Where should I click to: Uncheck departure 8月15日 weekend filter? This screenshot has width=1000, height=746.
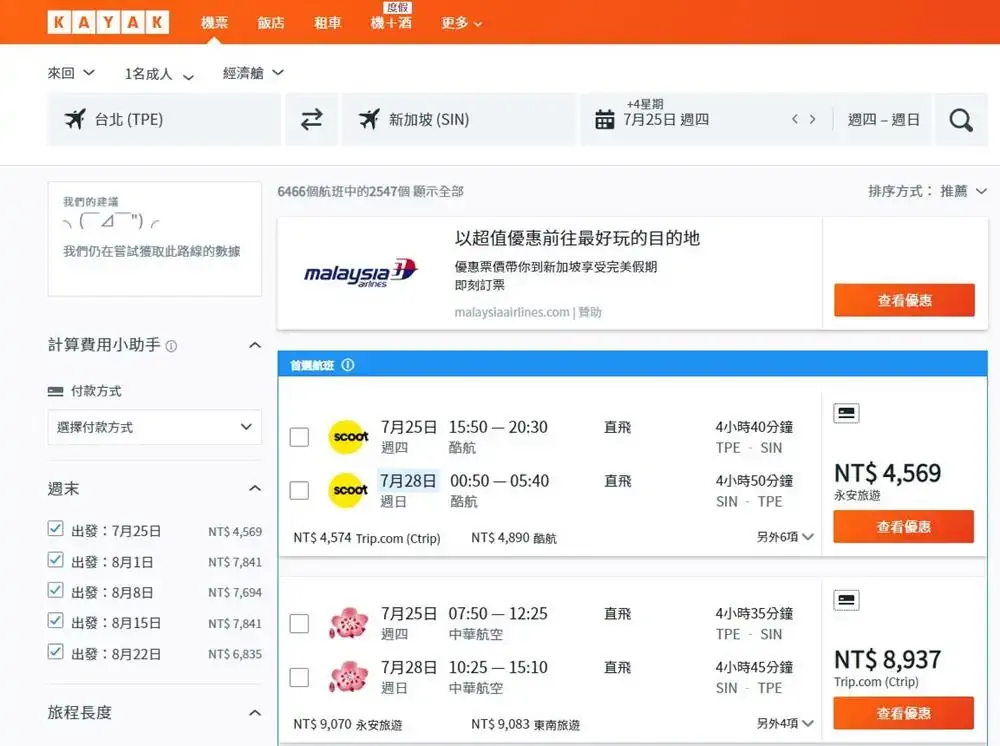[x=55, y=620]
